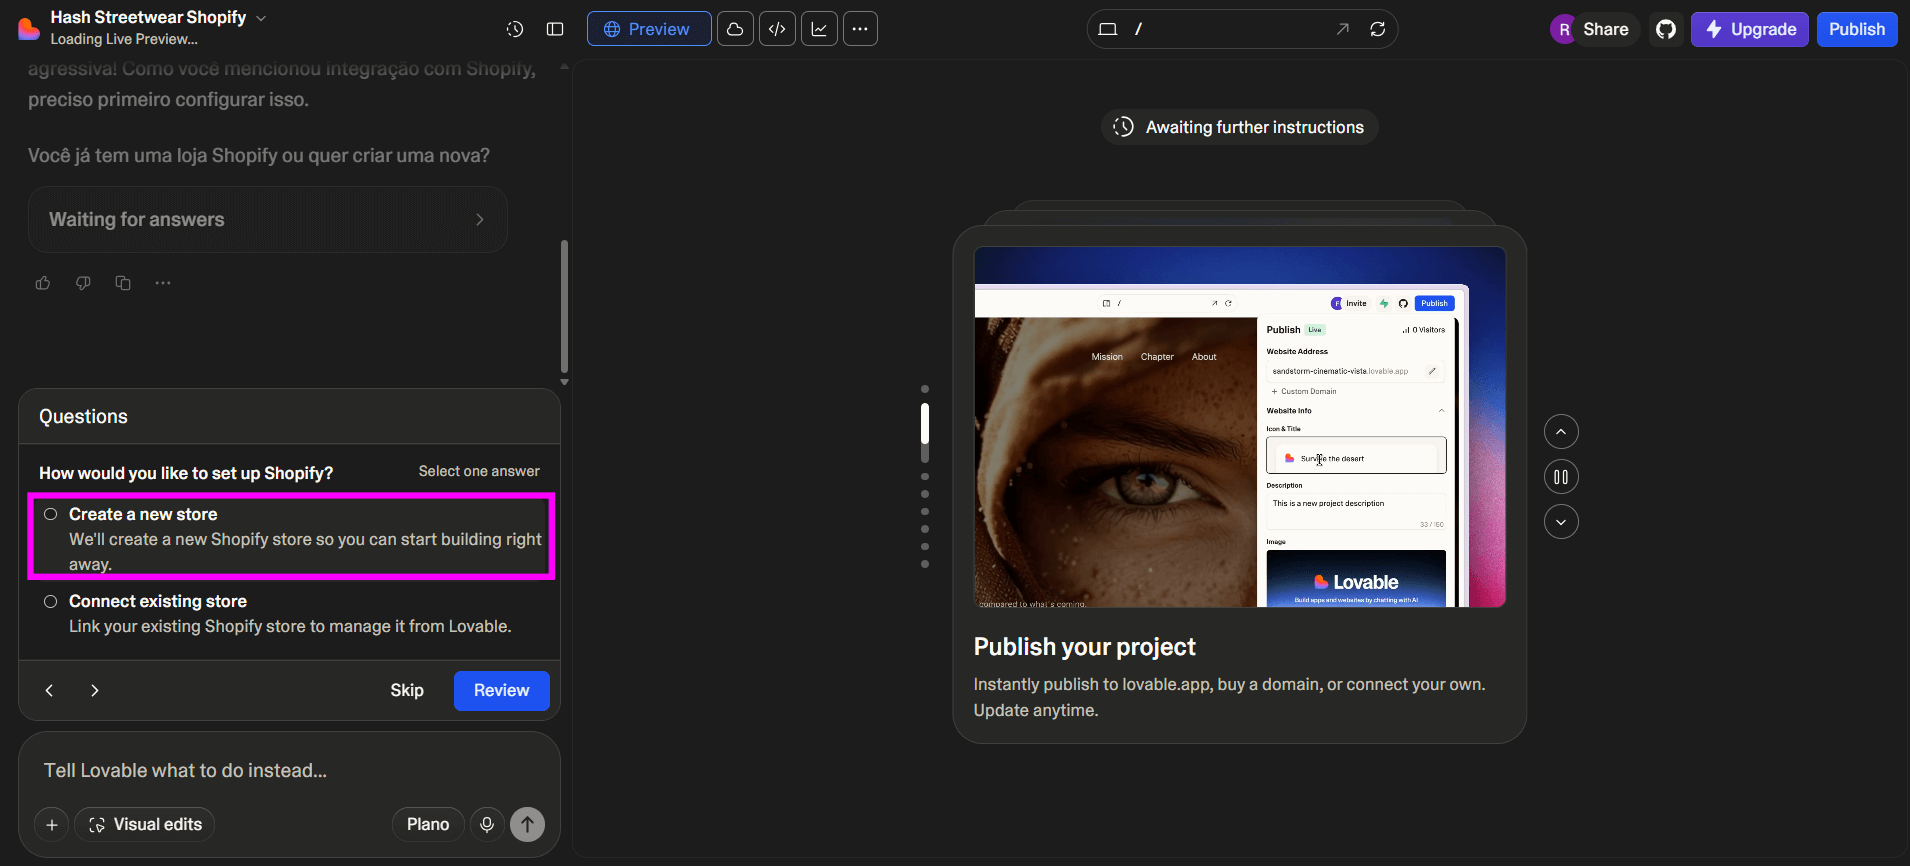Open the Code editor view icon
Viewport: 1910px width, 866px height.
(x=777, y=29)
